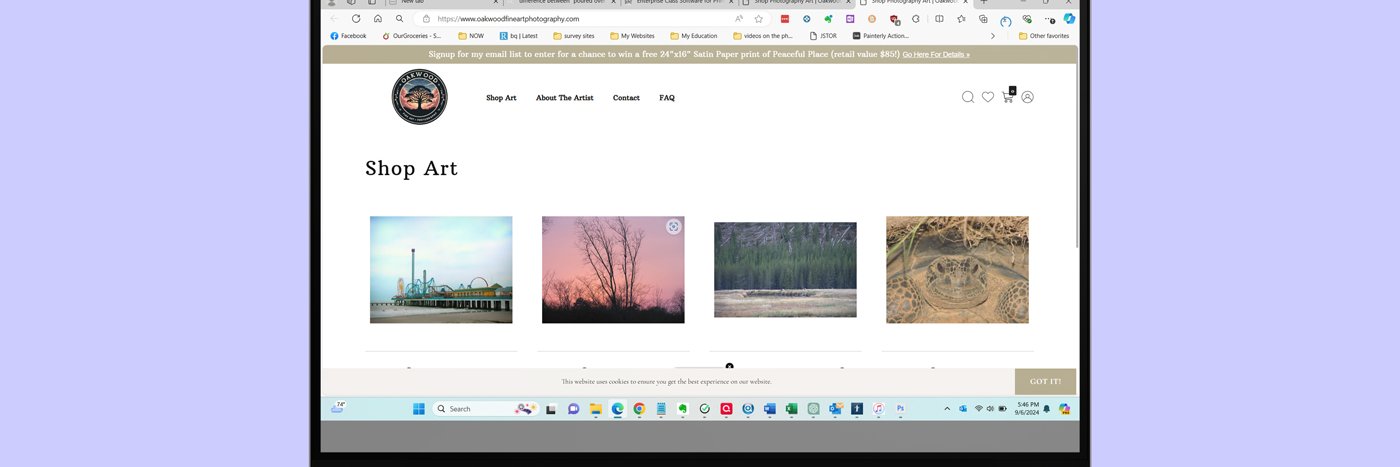Image resolution: width=1400 pixels, height=467 pixels.
Task: Launch Google Chrome from taskbar
Action: (x=639, y=408)
